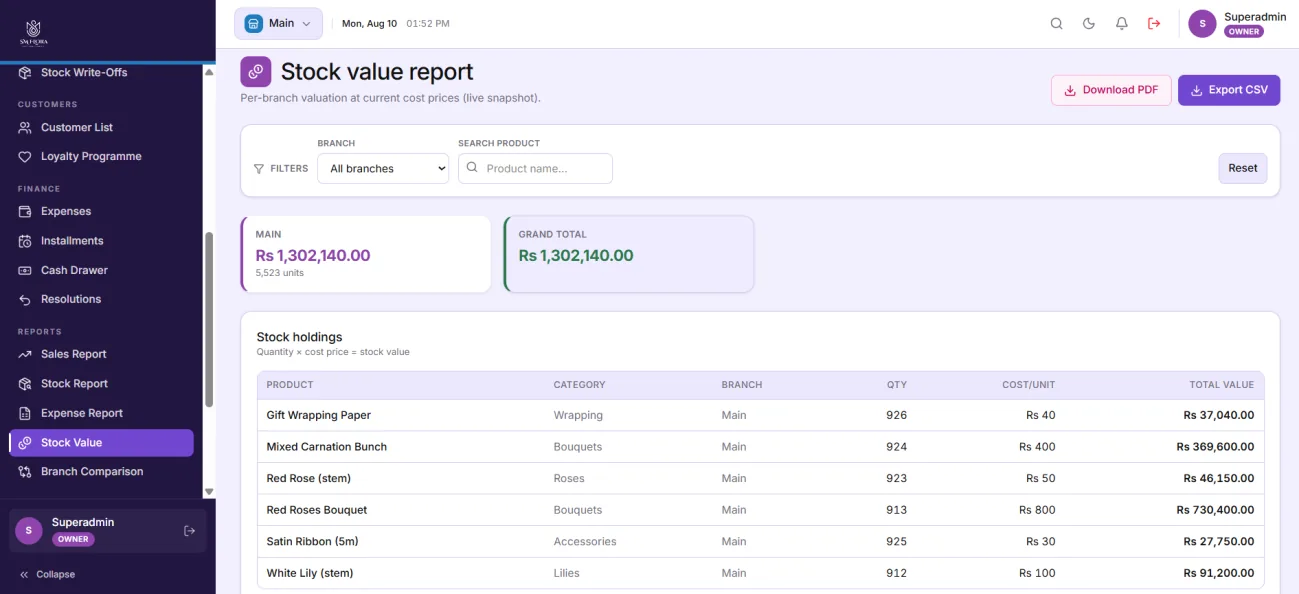This screenshot has height=594, width=1299.
Task: Click the CATEGORY column header
Action: click(x=580, y=385)
